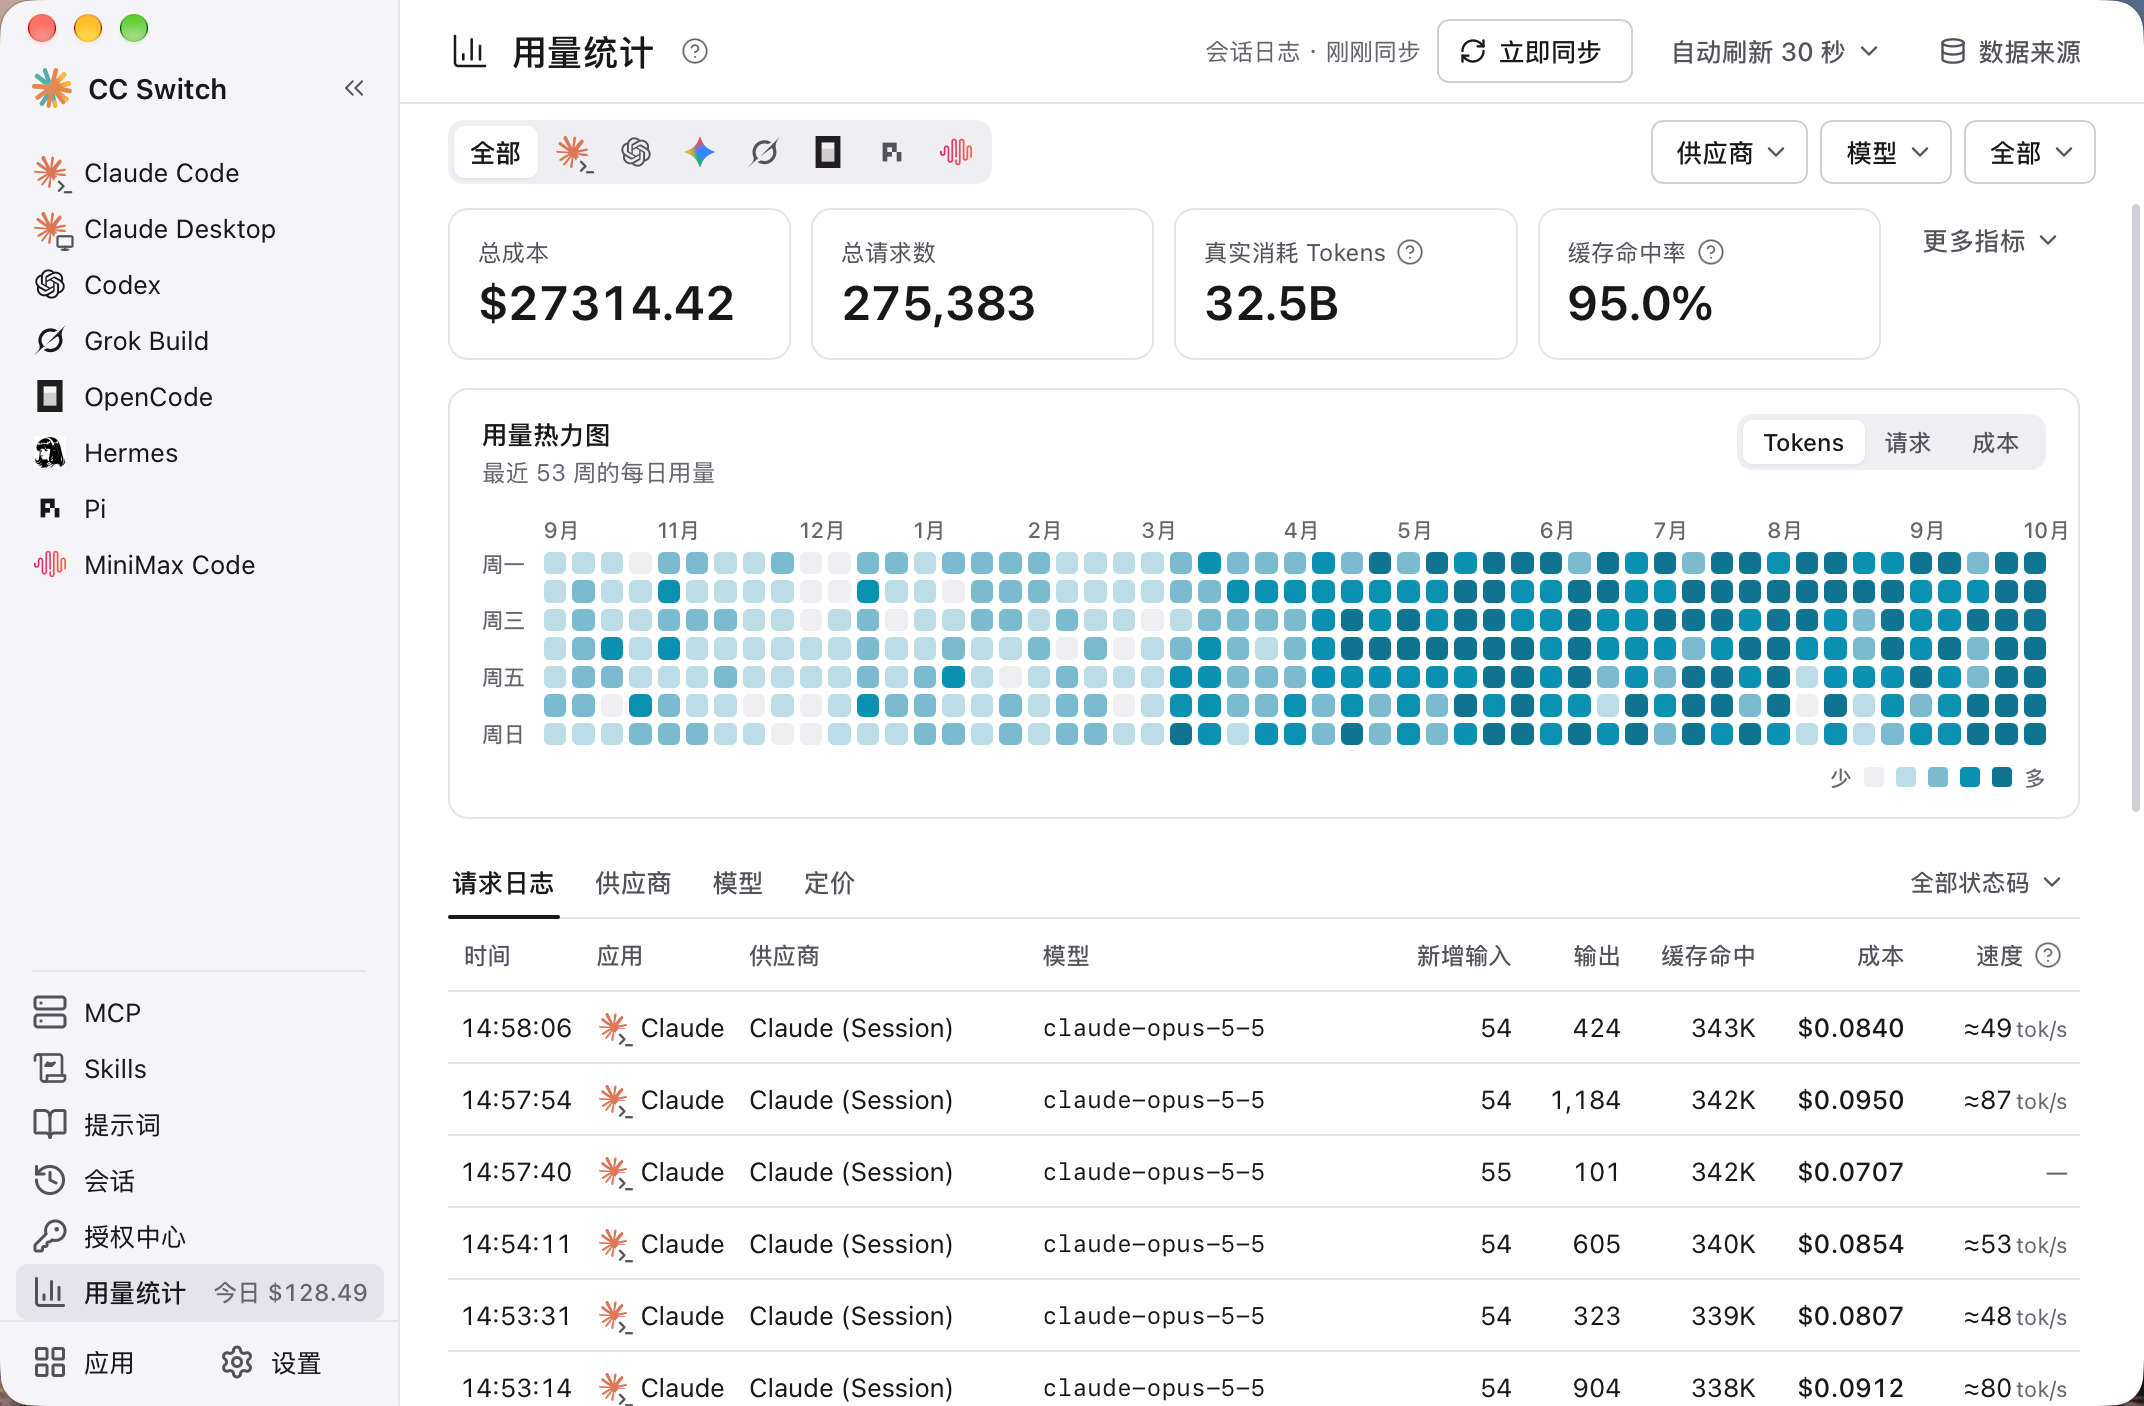
Task: Open MCP from the sidebar
Action: tap(200, 1013)
